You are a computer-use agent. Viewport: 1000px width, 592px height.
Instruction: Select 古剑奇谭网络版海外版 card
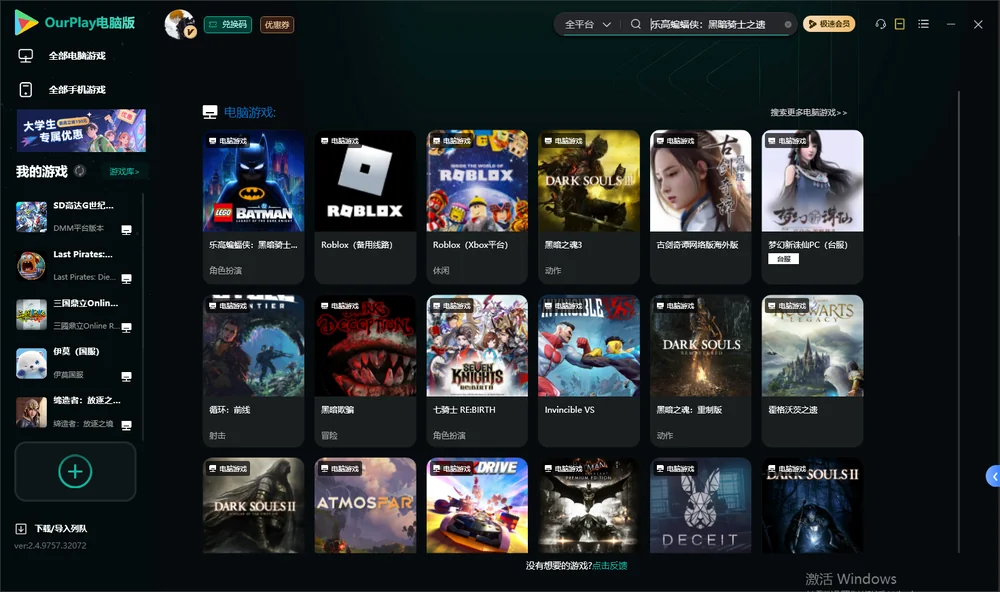click(x=700, y=207)
